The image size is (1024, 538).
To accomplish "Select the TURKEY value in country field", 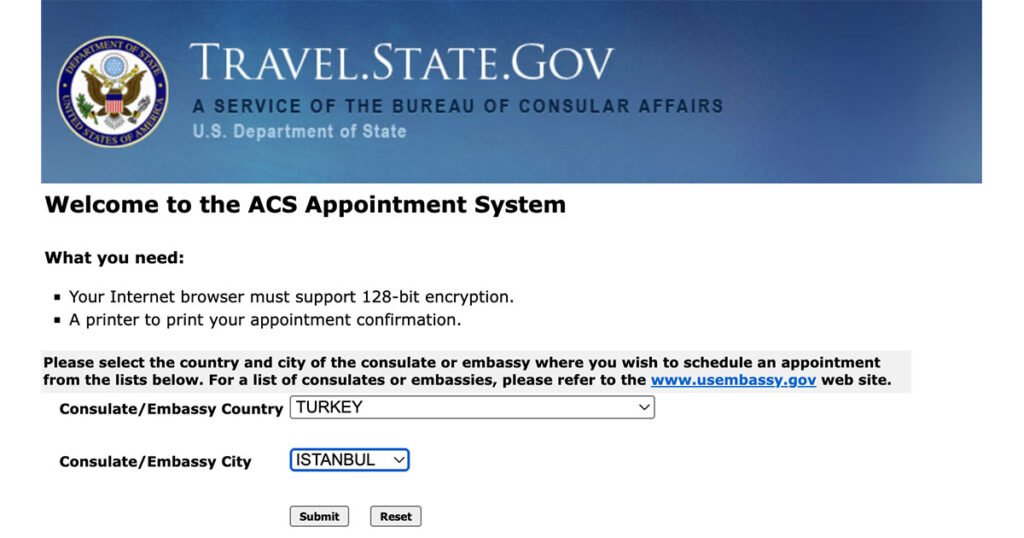I will (x=330, y=407).
